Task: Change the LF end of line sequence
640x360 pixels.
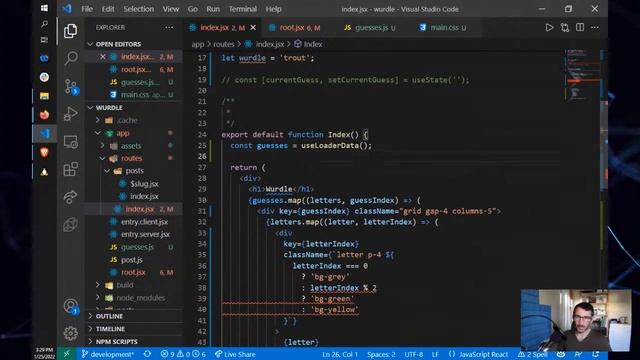Action: [x=435, y=354]
